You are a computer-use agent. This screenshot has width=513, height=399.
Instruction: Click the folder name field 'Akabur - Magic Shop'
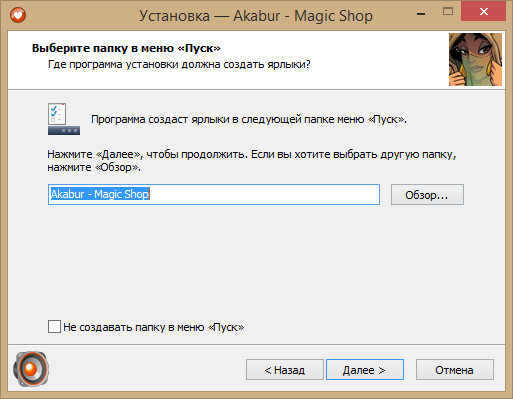coord(214,194)
